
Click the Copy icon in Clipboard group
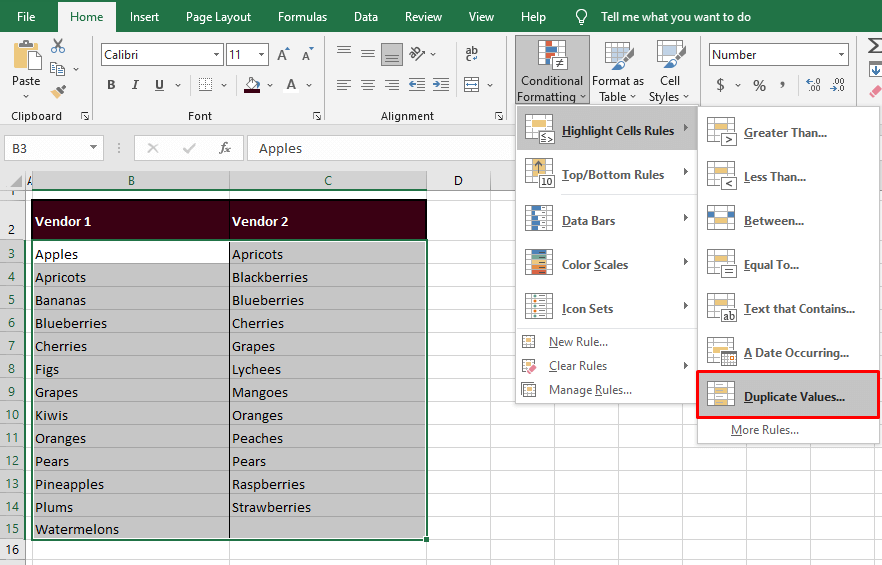[57, 69]
